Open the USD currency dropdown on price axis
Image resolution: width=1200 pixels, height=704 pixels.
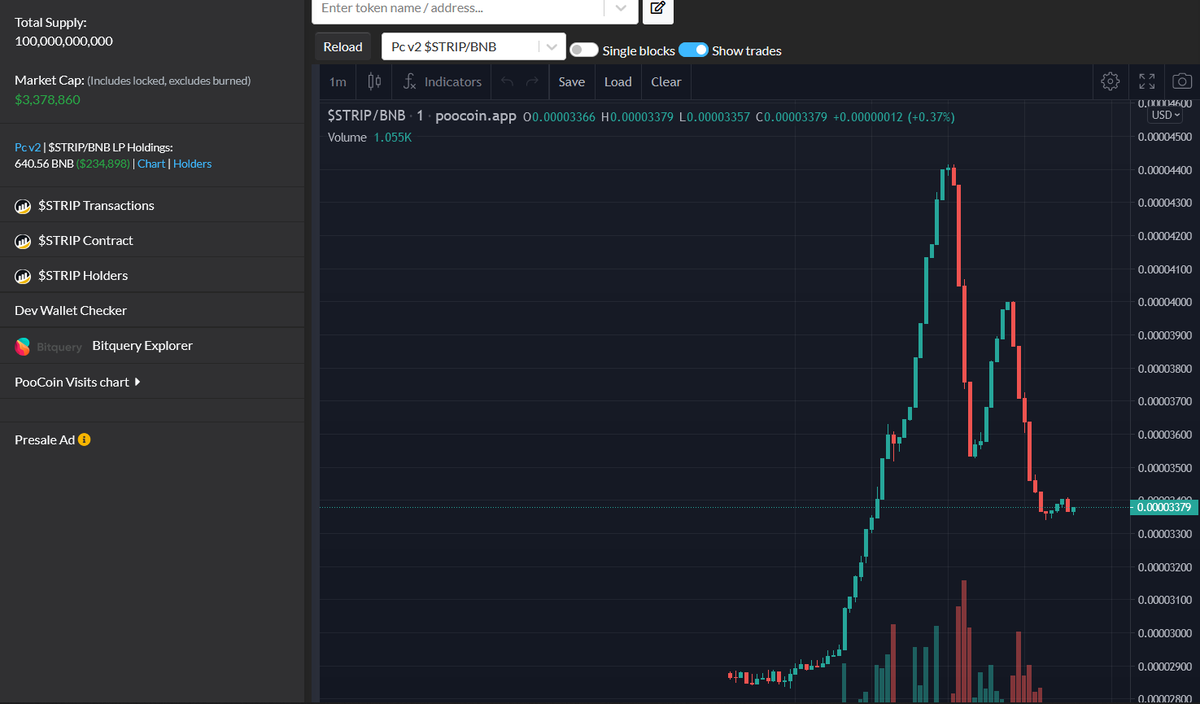pos(1166,114)
